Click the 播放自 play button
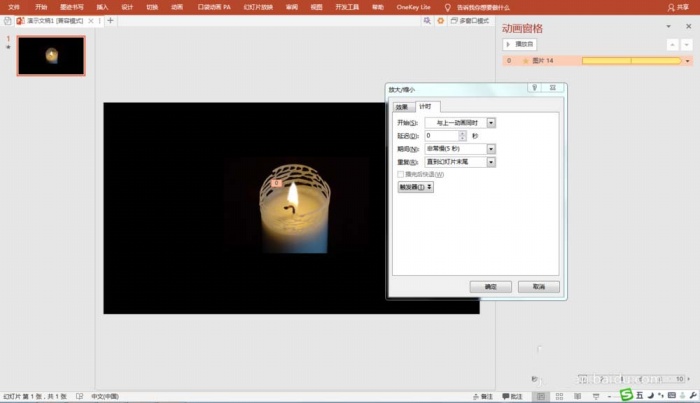 click(x=520, y=44)
